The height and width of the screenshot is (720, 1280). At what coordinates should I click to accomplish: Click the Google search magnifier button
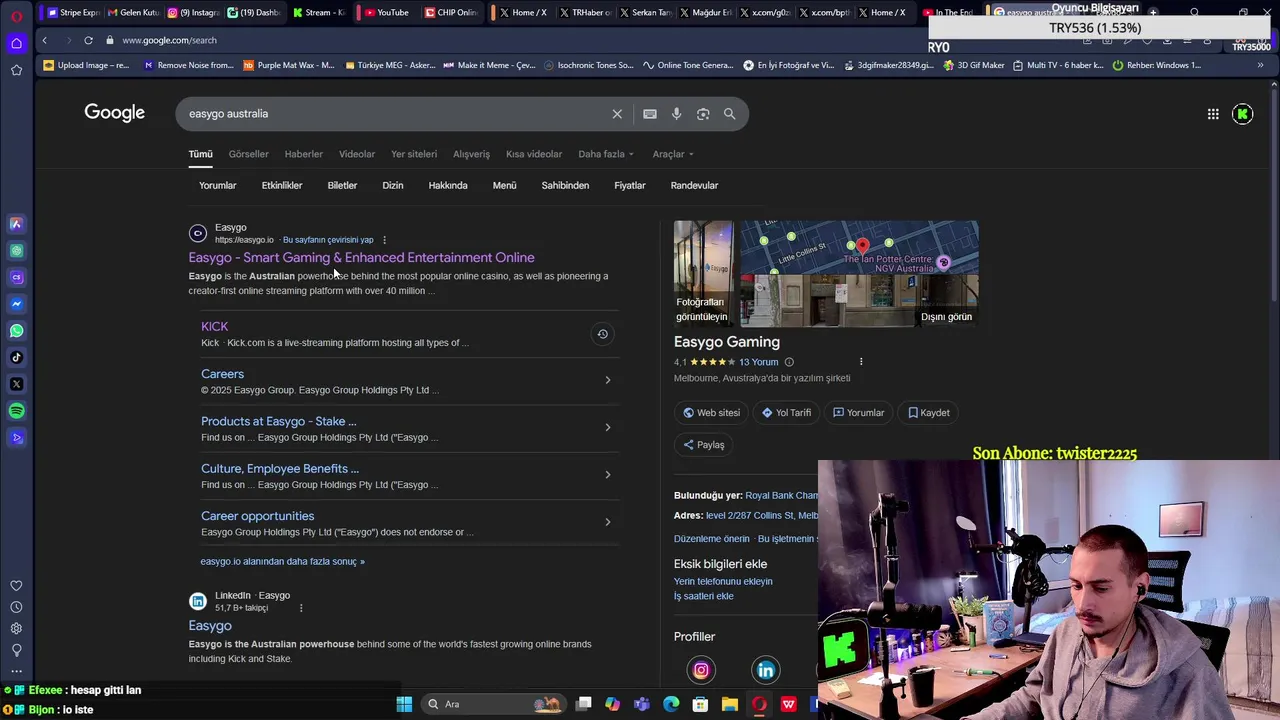pyautogui.click(x=730, y=114)
